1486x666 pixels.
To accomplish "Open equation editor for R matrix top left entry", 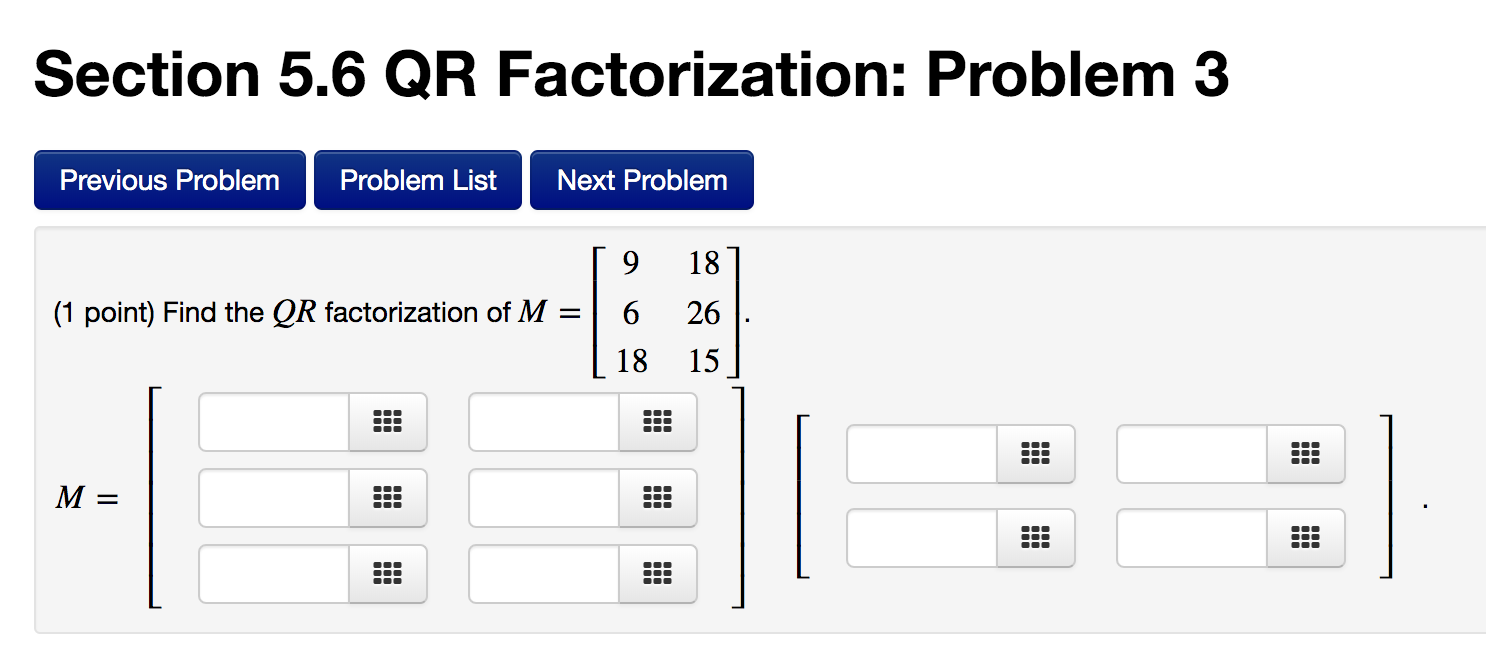I will [x=1037, y=454].
